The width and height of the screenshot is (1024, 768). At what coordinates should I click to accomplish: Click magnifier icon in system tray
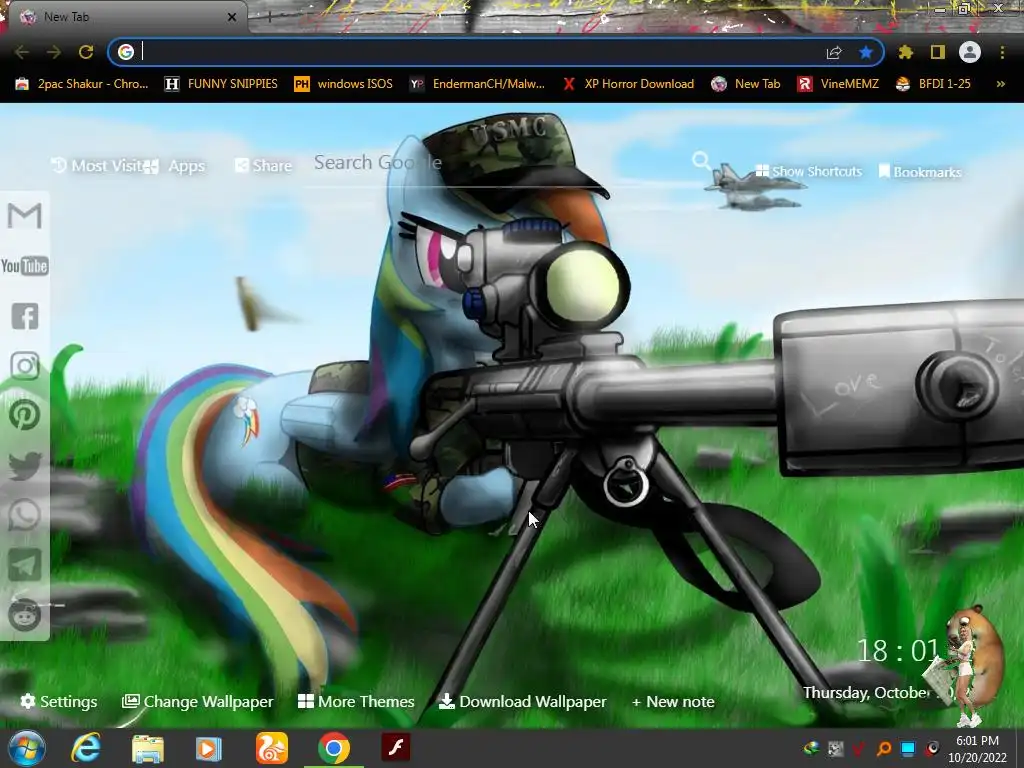click(x=884, y=749)
